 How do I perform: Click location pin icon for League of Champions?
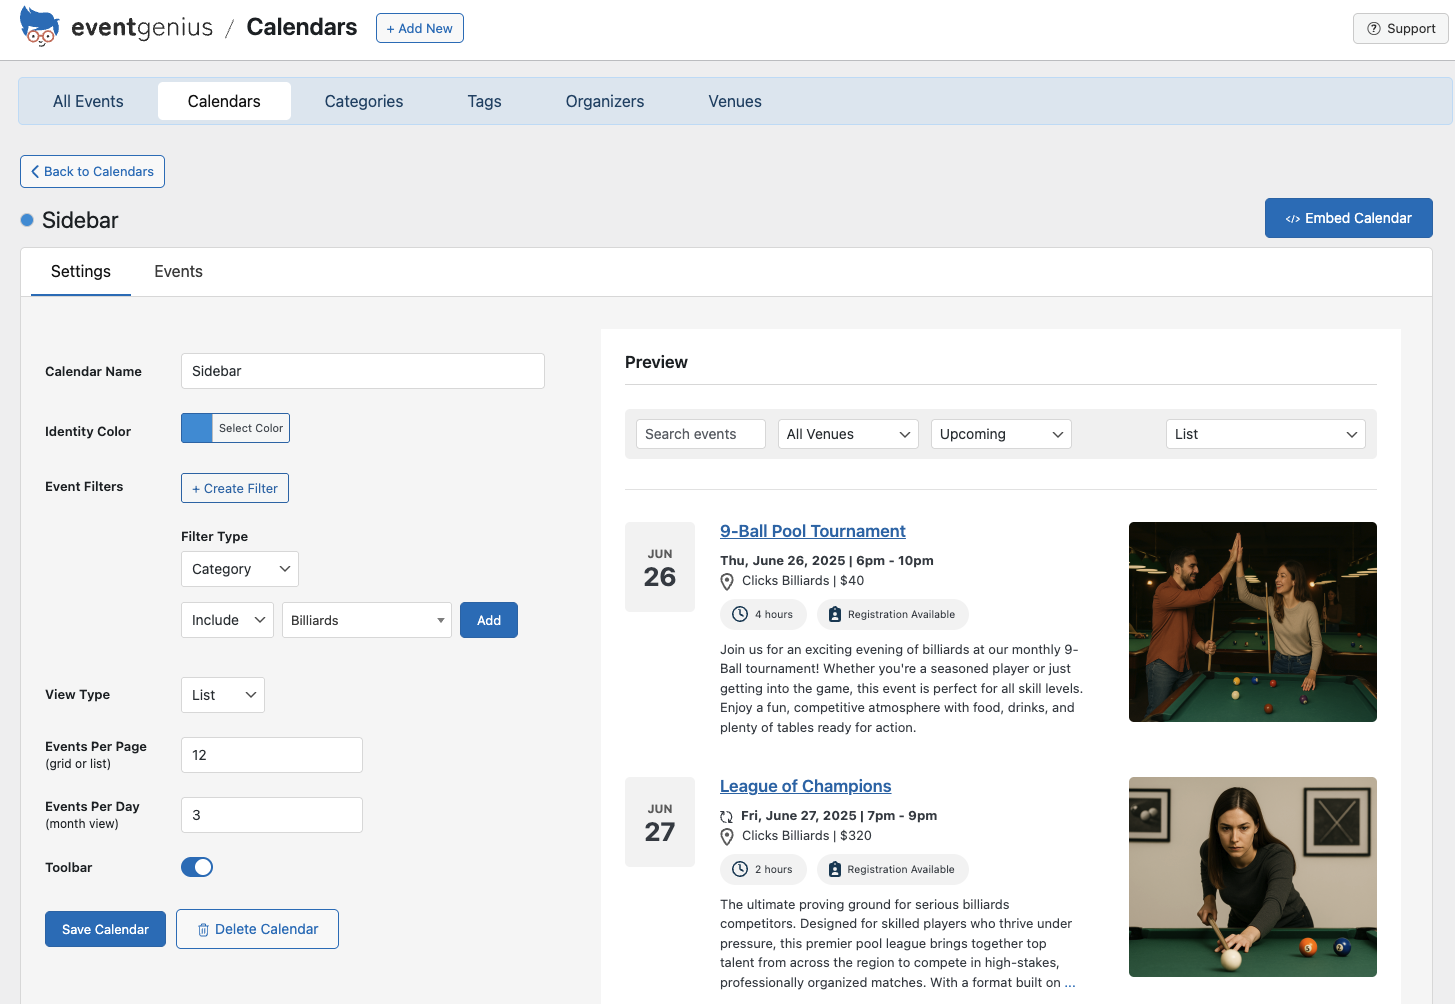point(727,837)
